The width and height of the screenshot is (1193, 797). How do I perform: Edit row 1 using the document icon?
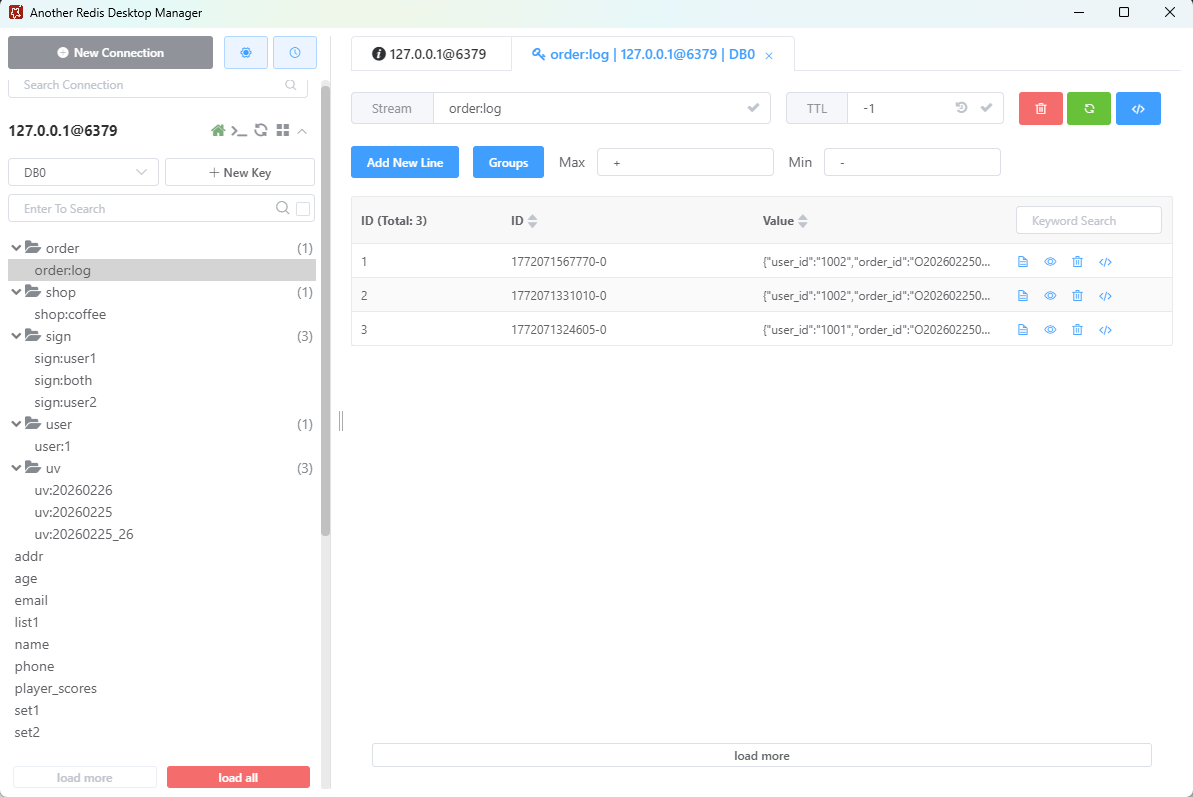click(x=1023, y=262)
